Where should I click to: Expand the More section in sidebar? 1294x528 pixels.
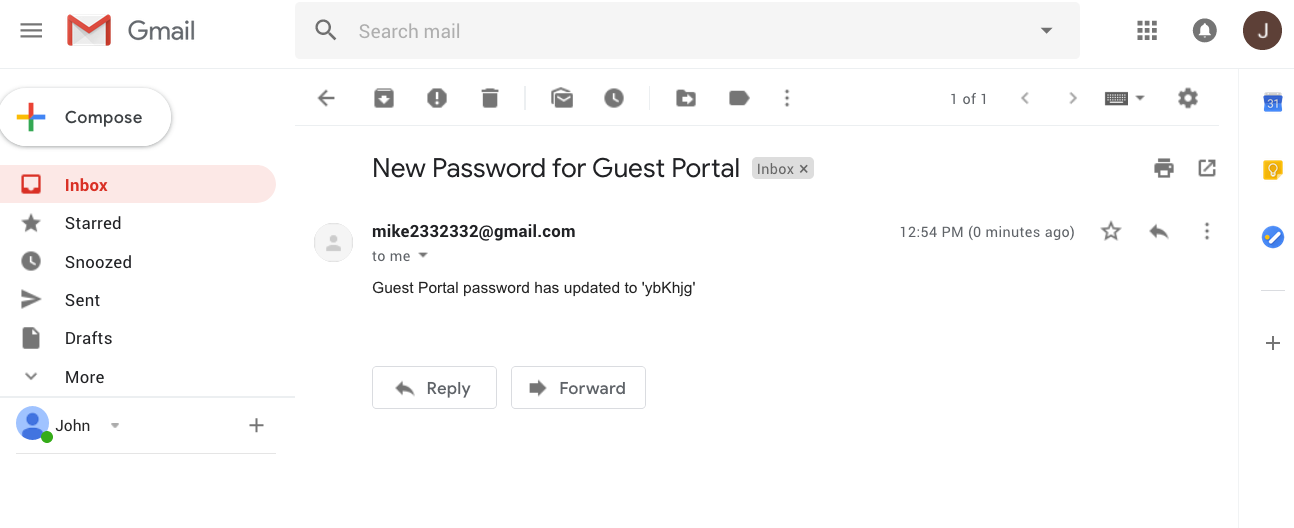click(84, 377)
